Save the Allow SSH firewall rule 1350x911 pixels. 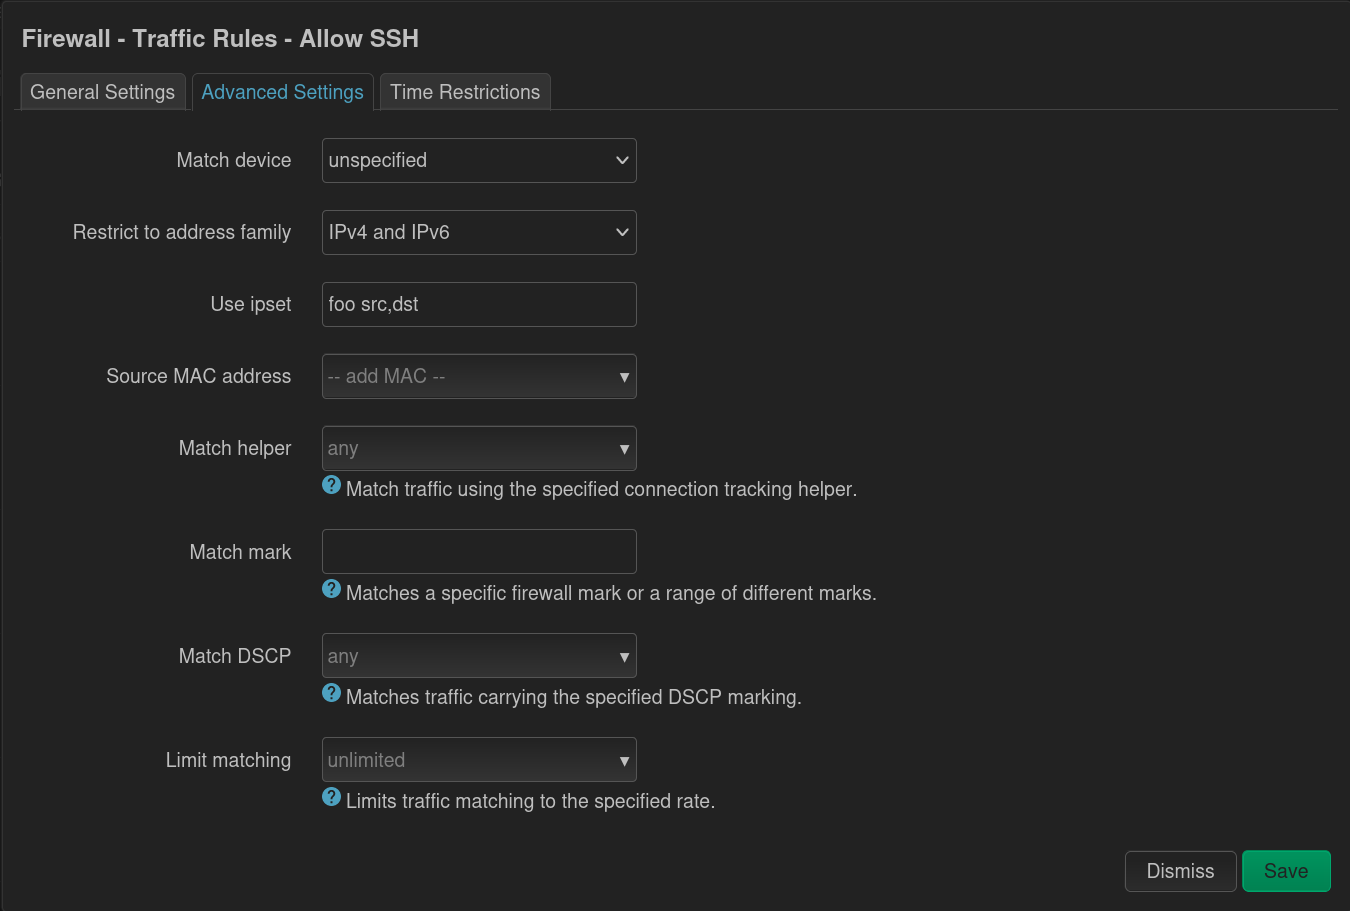[1286, 870]
